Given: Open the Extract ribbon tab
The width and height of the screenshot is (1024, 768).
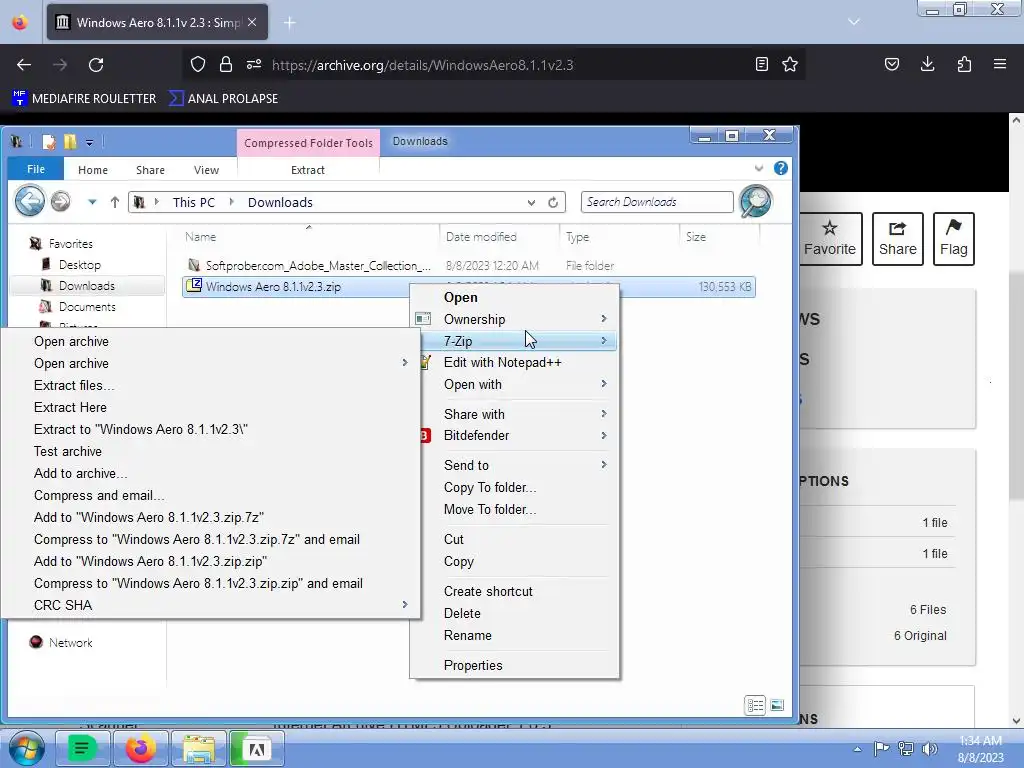Looking at the screenshot, I should click(308, 170).
